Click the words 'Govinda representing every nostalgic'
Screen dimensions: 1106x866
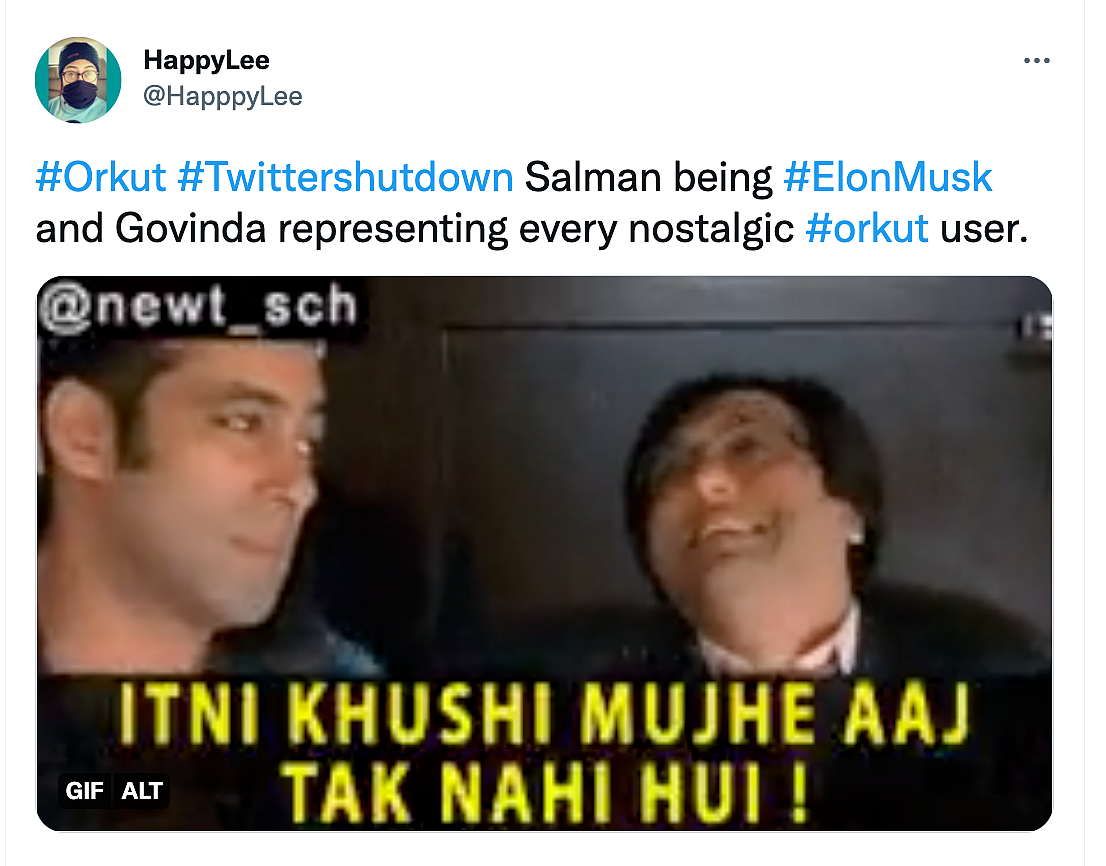[x=454, y=228]
